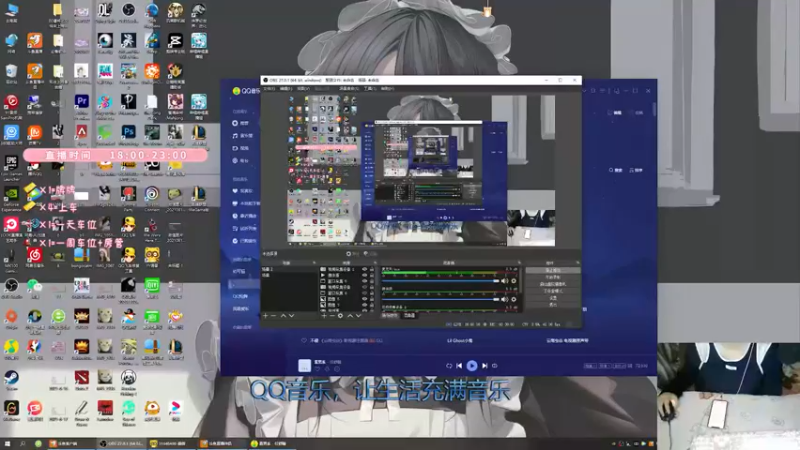This screenshot has width=800, height=450.
Task: Open first mixer track settings gear
Action: click(x=514, y=281)
